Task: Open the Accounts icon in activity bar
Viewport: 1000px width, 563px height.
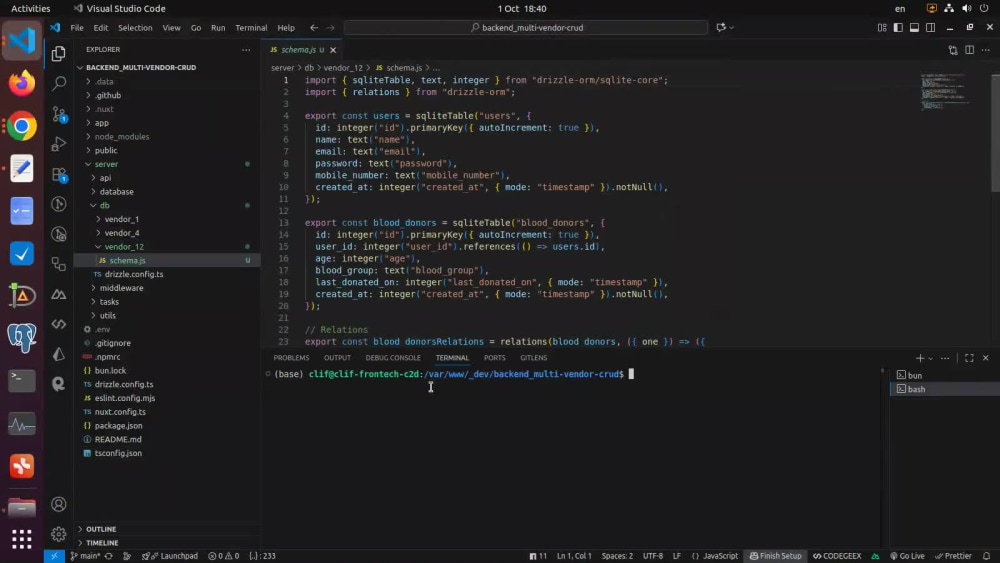Action: [x=59, y=504]
